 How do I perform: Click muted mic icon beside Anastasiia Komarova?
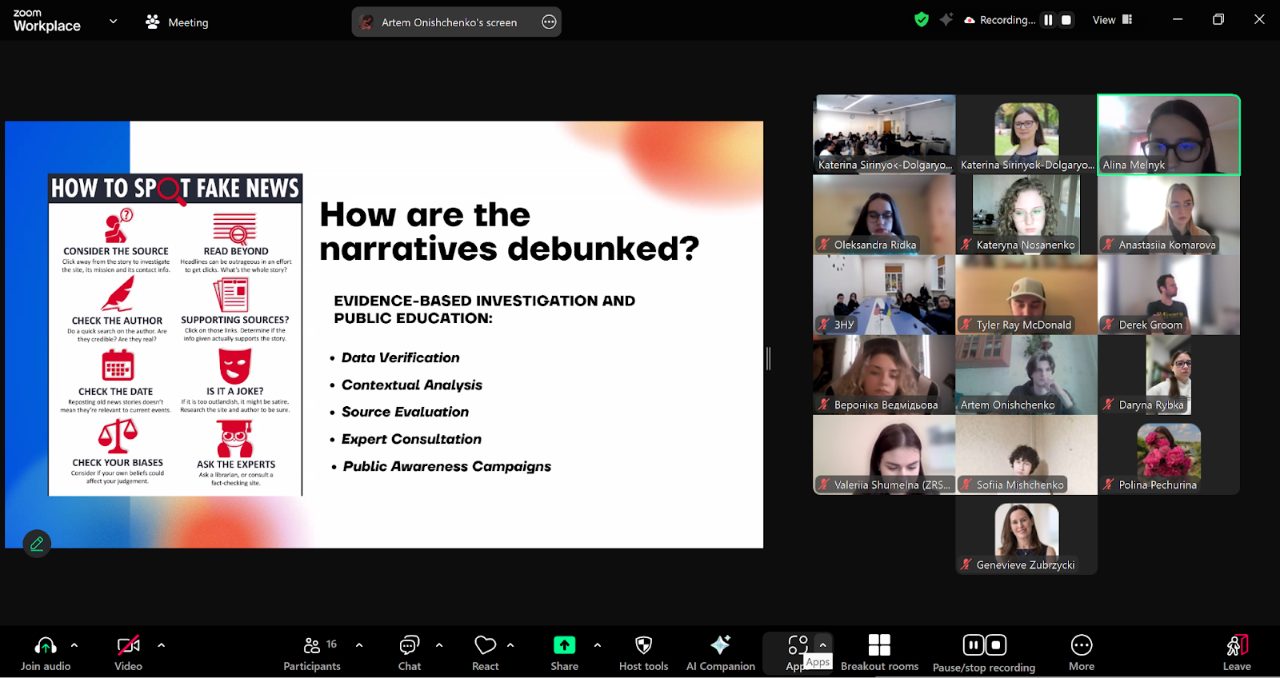pos(1110,245)
